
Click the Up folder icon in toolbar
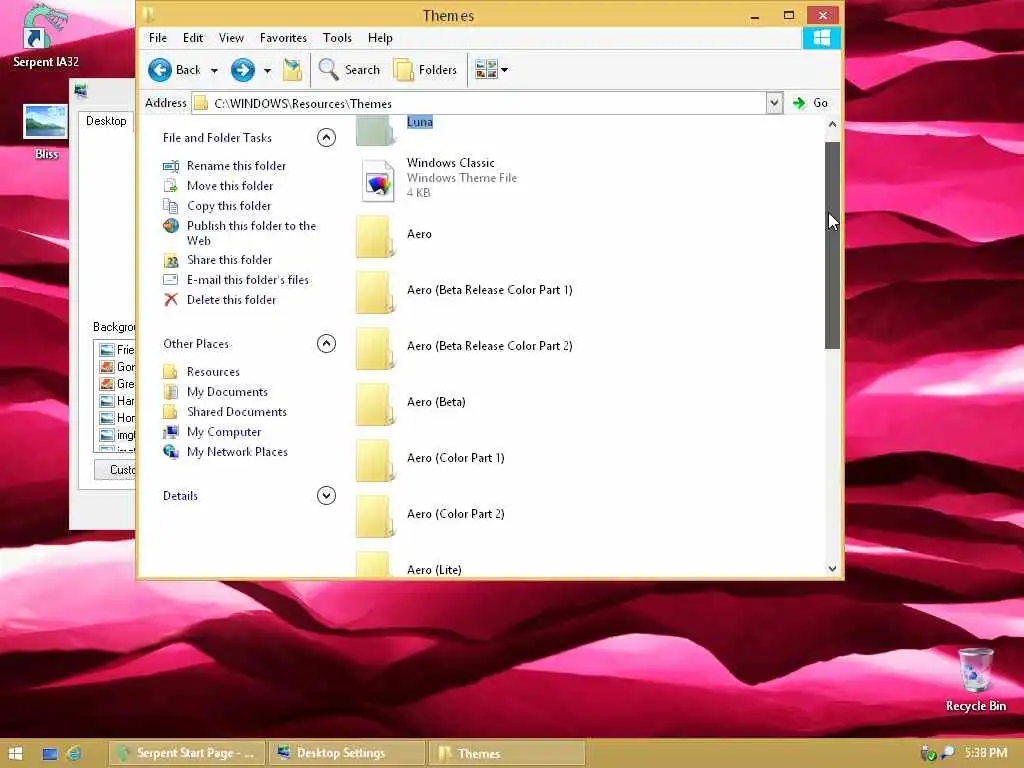[292, 70]
